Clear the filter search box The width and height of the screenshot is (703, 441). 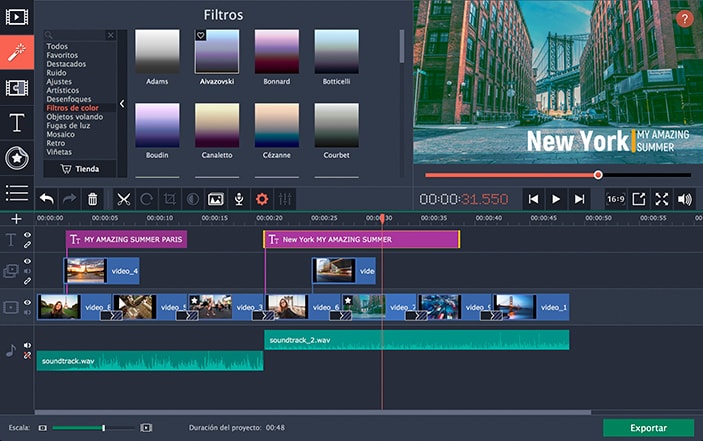click(x=111, y=35)
